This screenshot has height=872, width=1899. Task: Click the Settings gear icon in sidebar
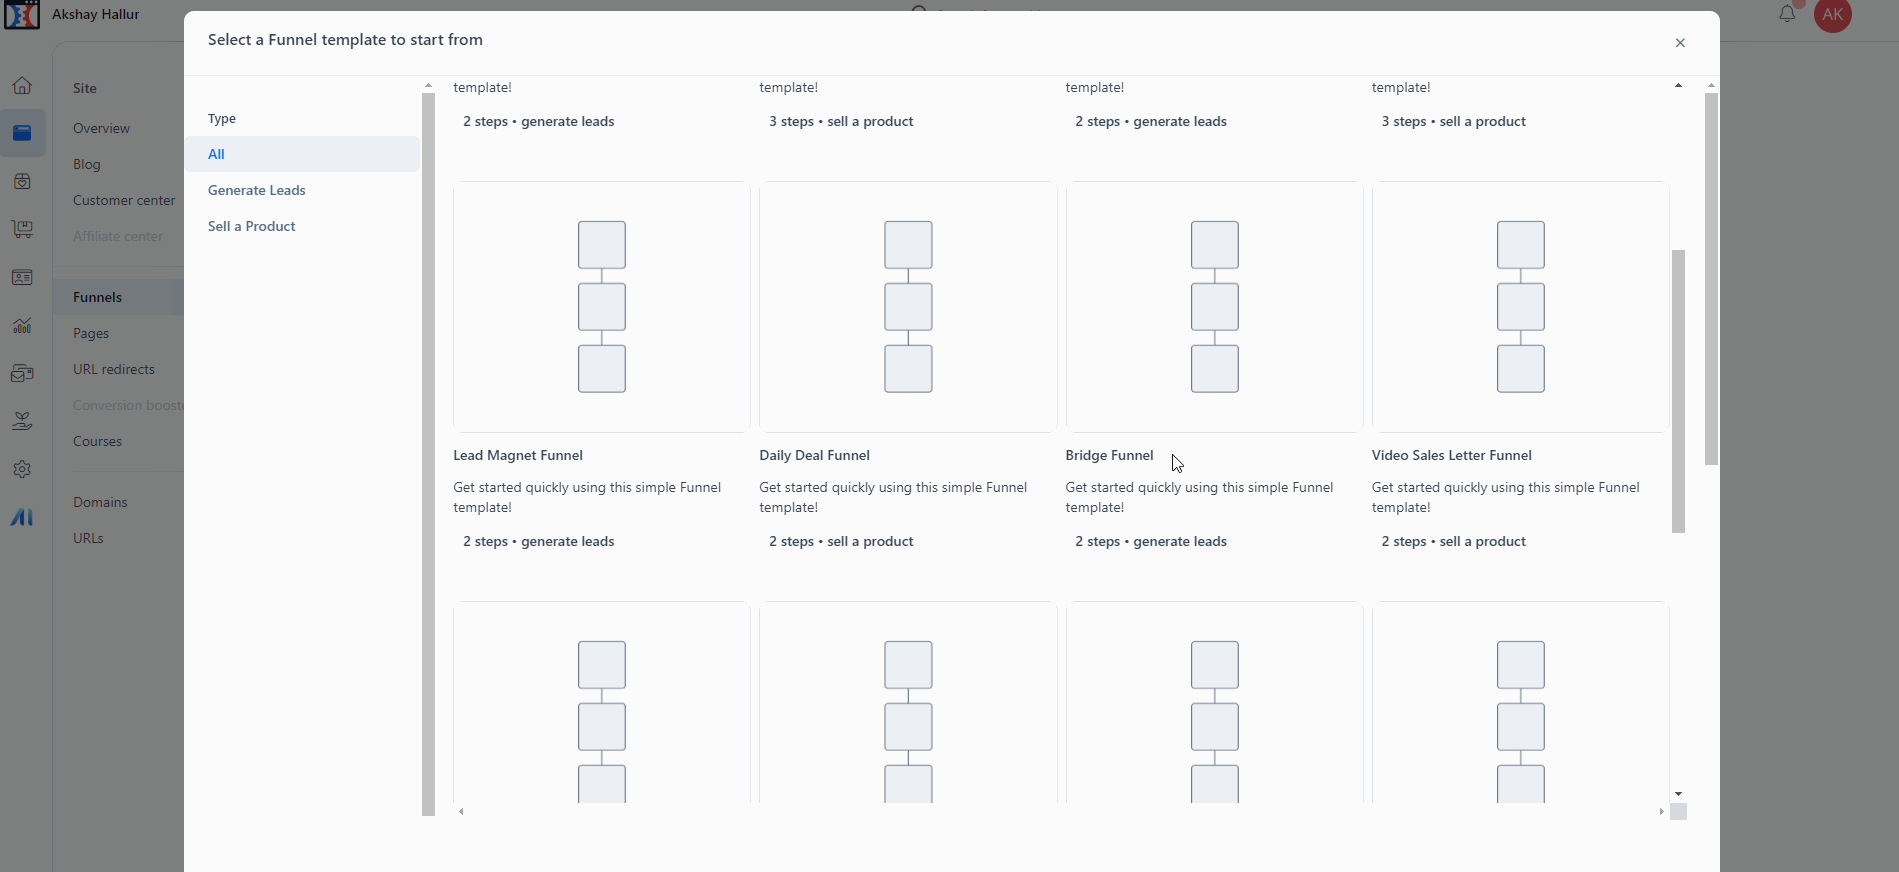point(22,469)
